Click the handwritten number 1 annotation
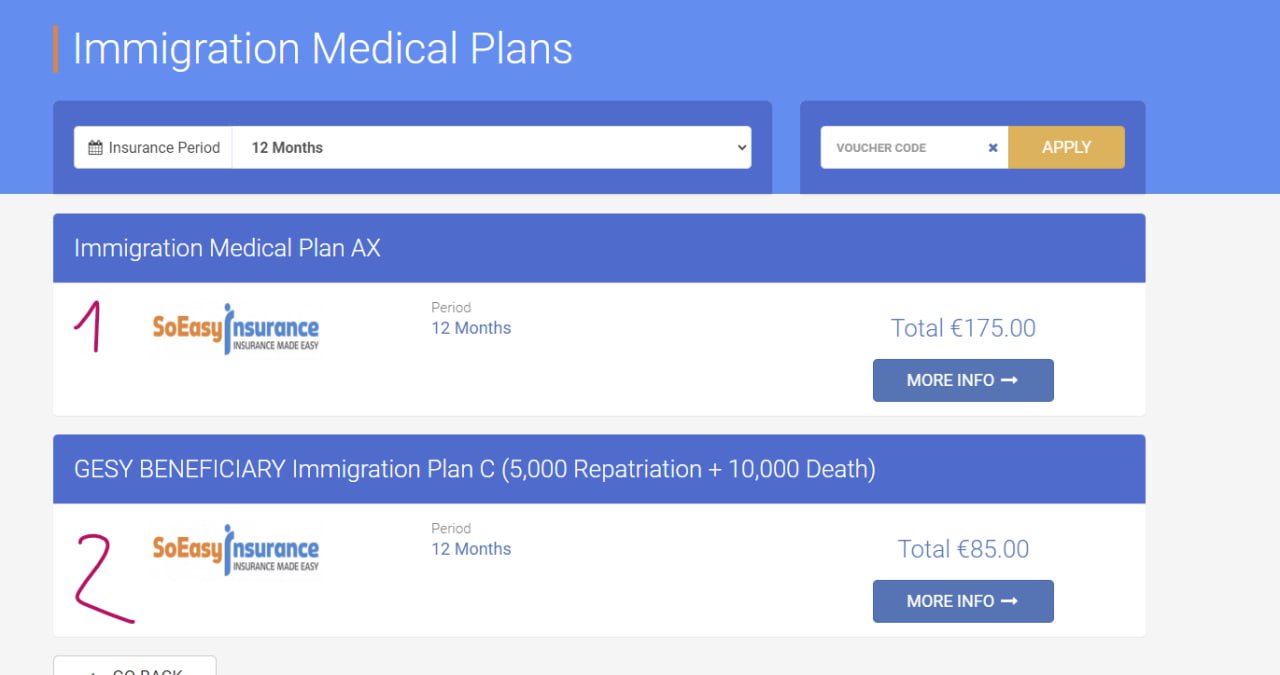Image resolution: width=1280 pixels, height=675 pixels. 90,326
